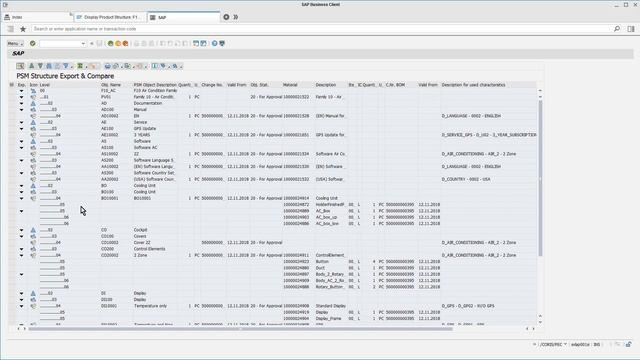Click the transaction code search field

[320, 29]
